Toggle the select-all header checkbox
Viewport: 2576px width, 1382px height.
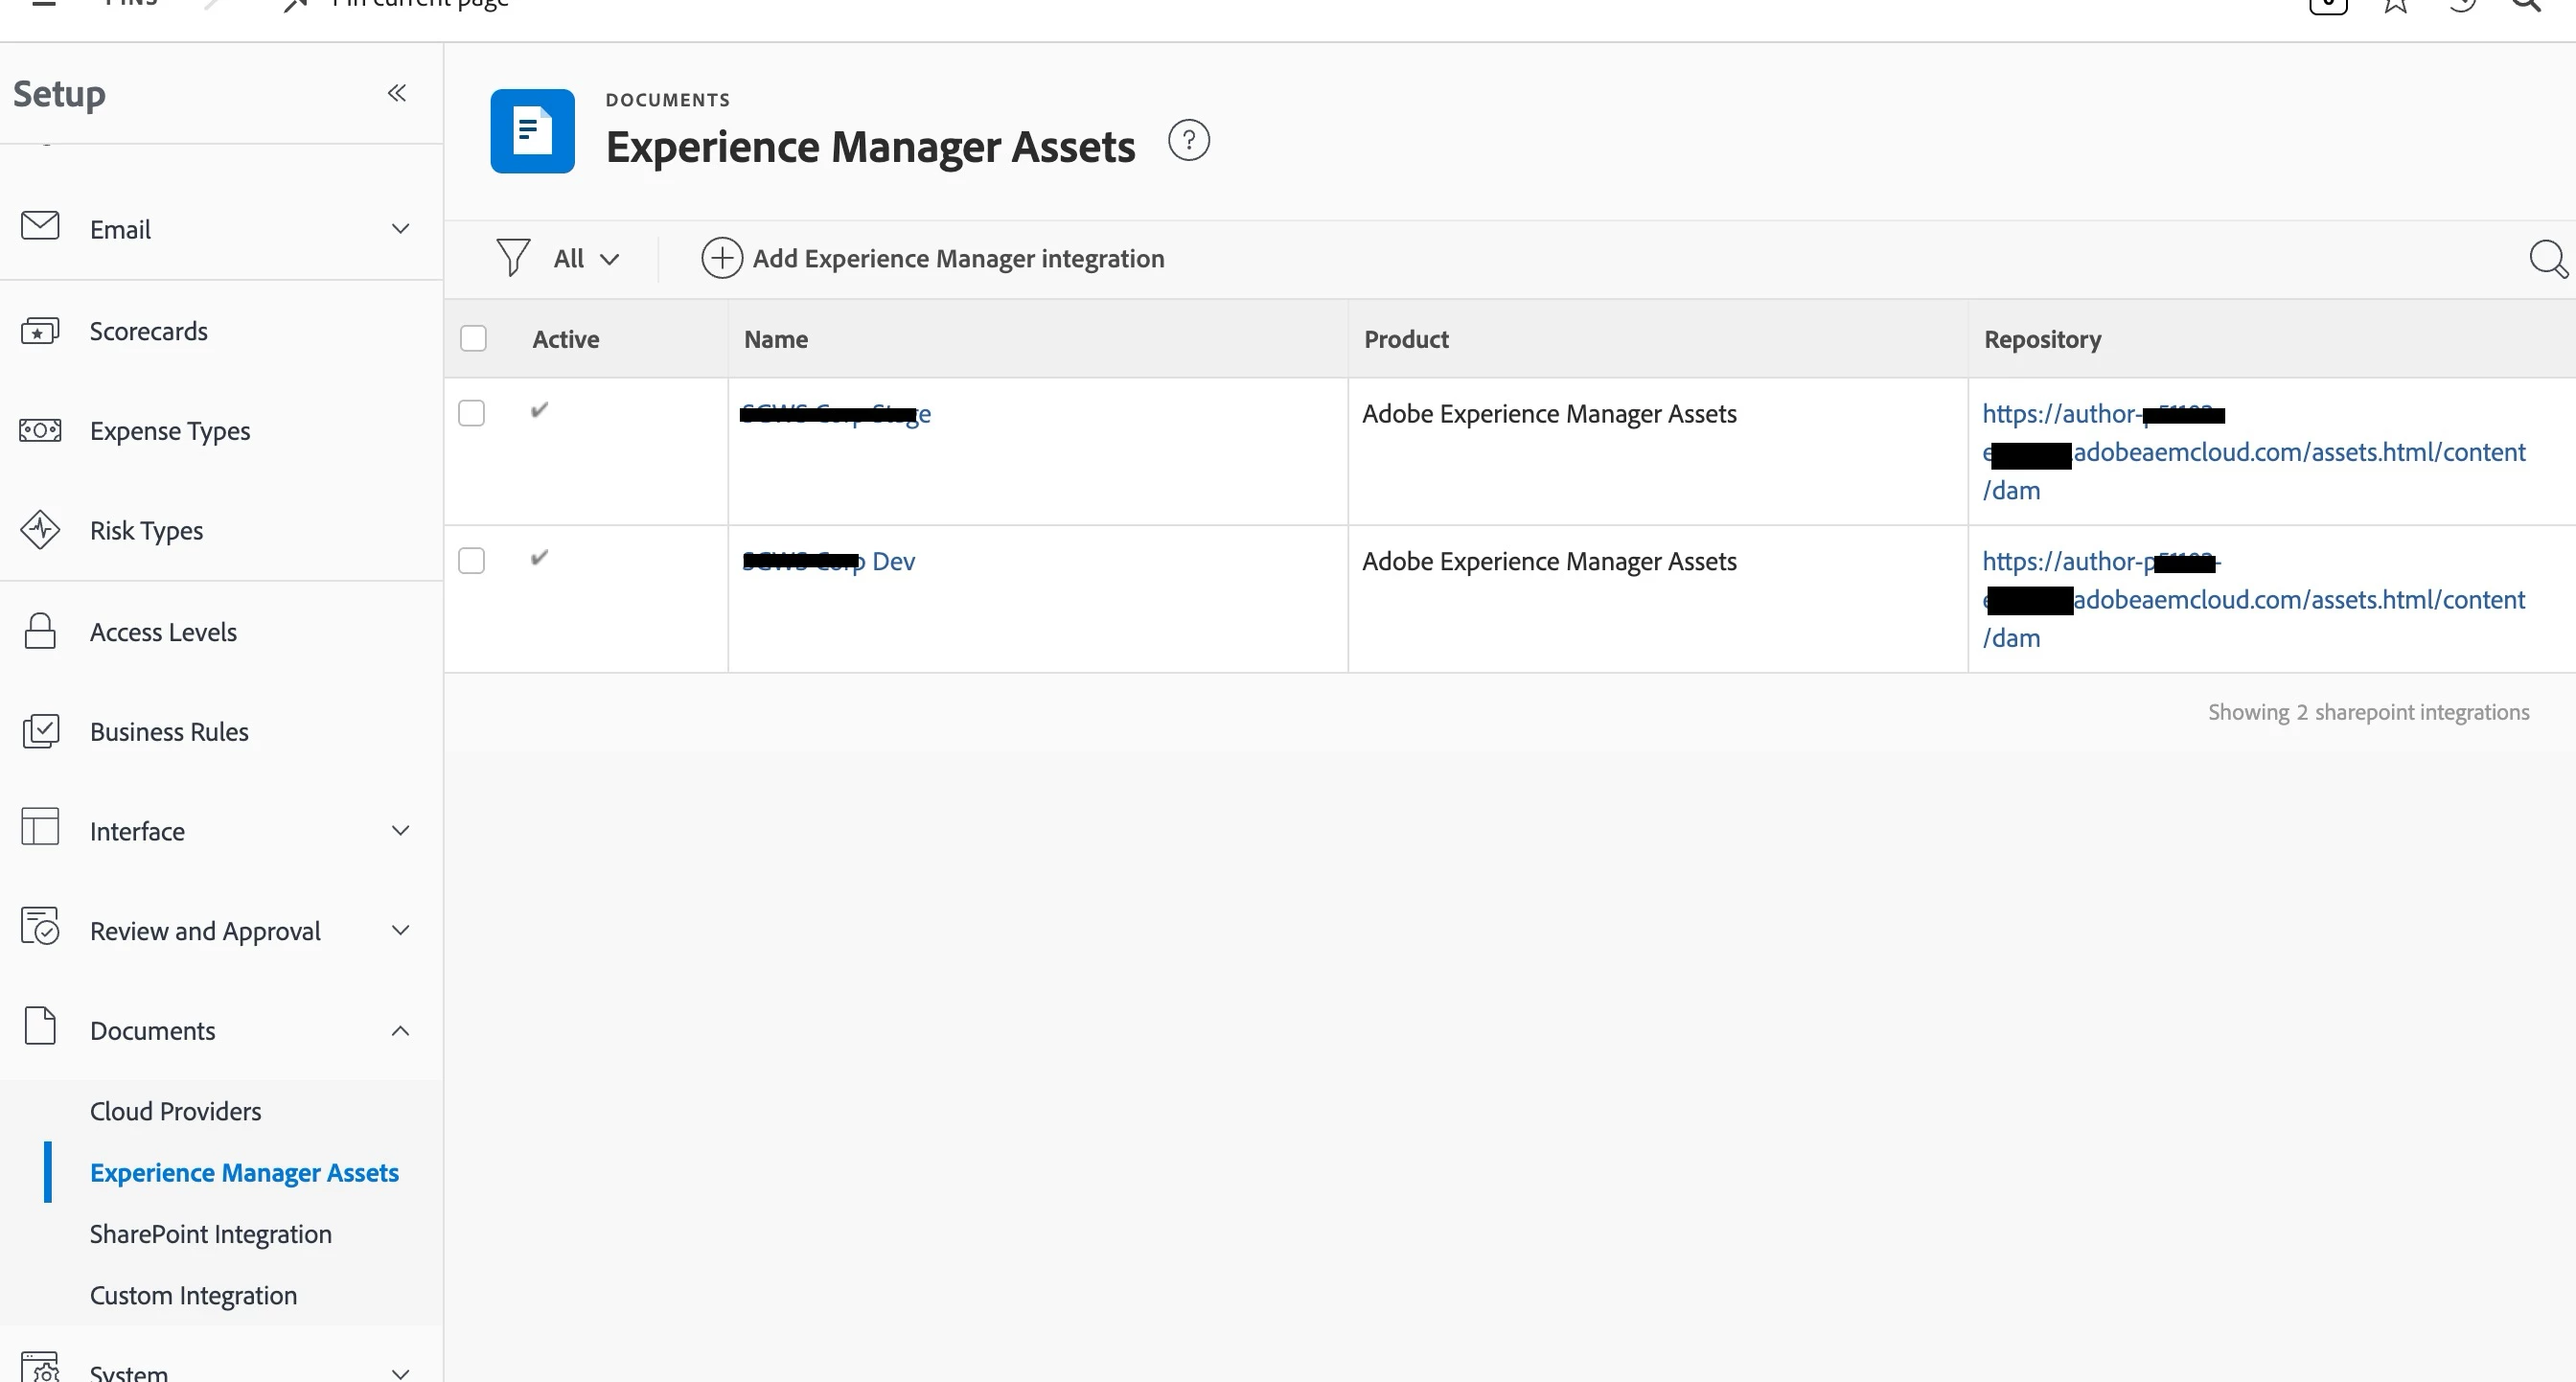473,339
